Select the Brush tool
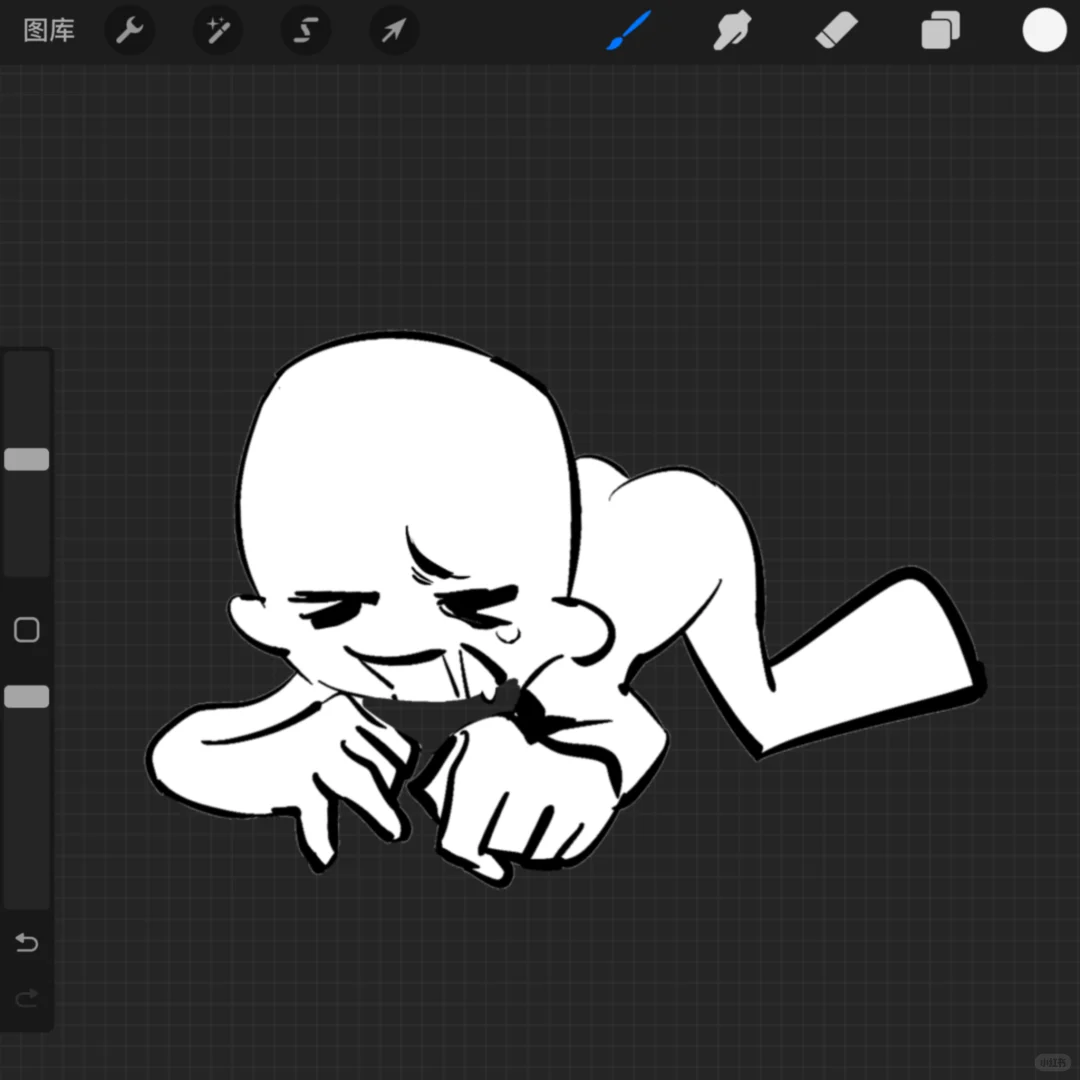Screen dimensions: 1080x1080 point(628,30)
